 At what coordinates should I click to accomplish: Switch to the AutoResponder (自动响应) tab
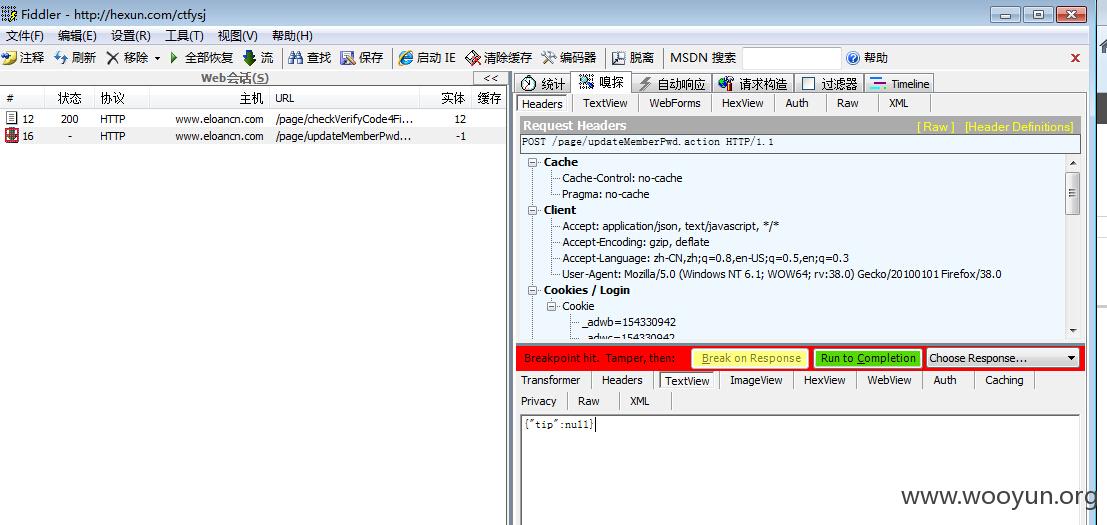click(x=672, y=84)
